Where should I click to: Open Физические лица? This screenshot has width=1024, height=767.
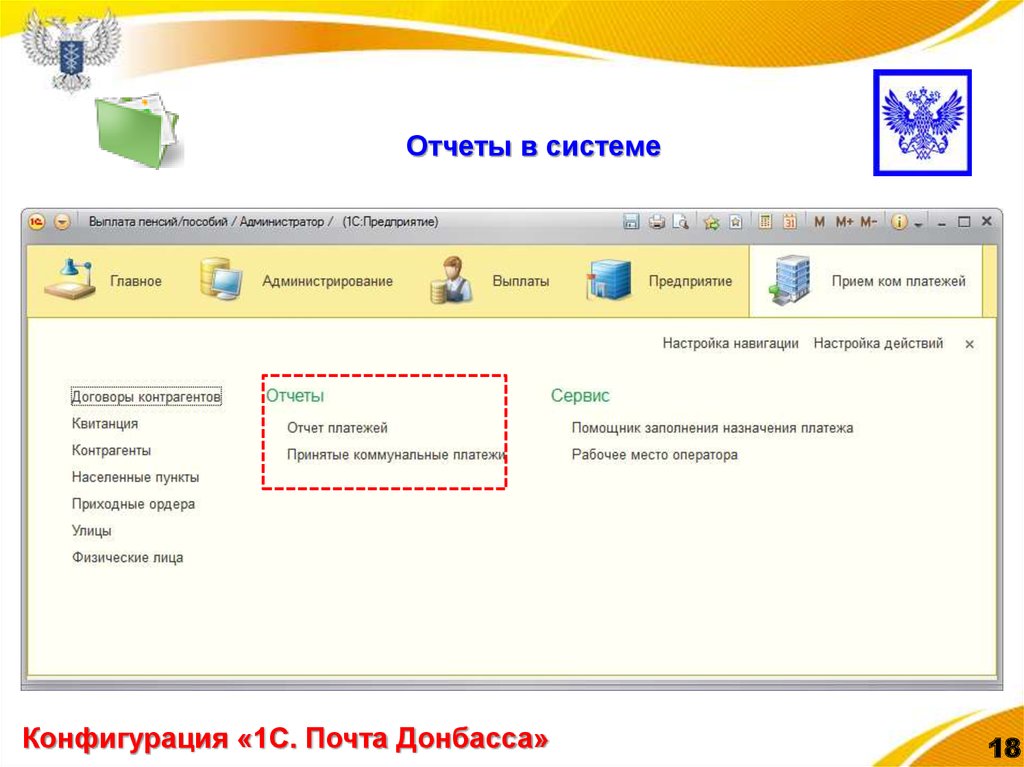coord(127,557)
